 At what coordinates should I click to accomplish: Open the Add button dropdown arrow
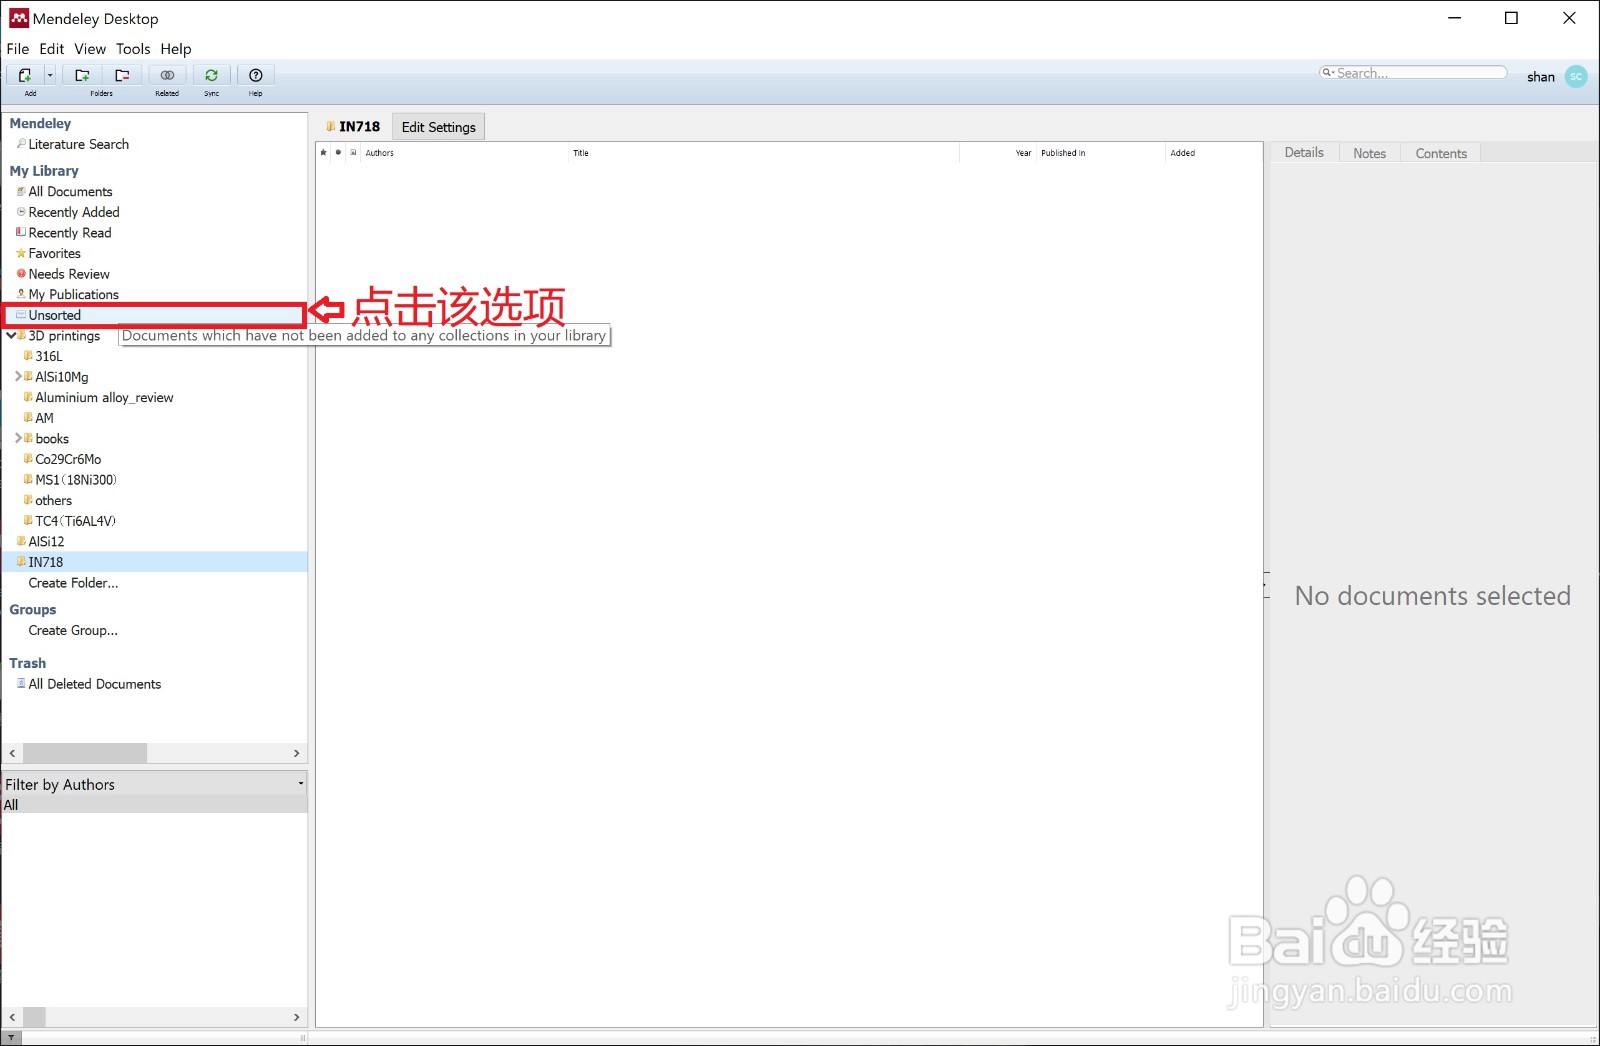pyautogui.click(x=50, y=75)
